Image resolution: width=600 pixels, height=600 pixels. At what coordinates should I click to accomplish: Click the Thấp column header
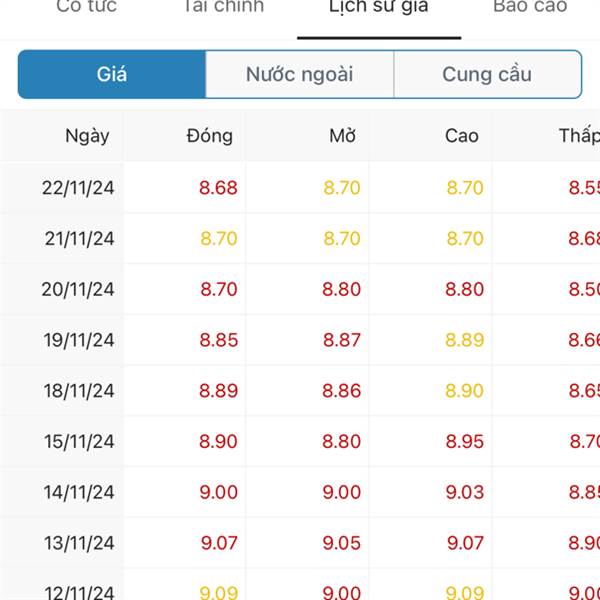(580, 136)
